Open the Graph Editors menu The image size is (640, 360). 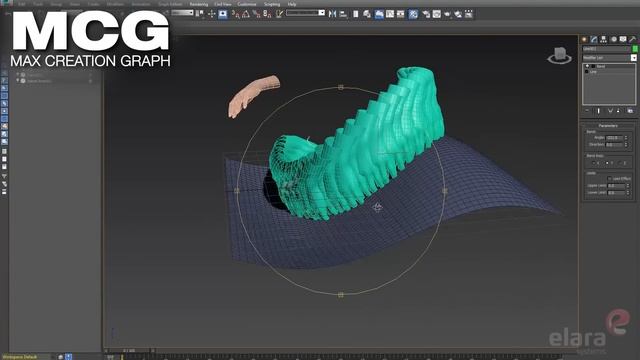(170, 4)
